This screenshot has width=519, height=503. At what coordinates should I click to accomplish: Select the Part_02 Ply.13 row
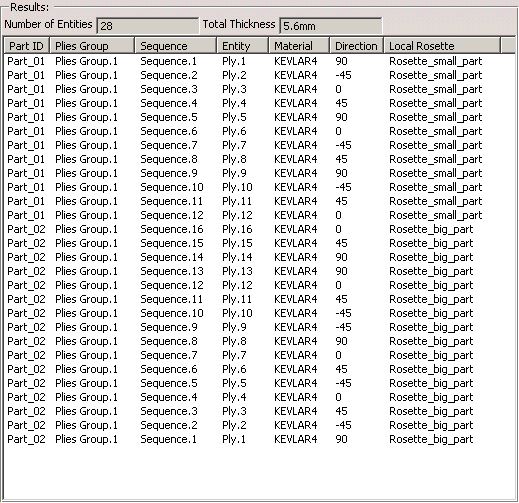click(259, 271)
